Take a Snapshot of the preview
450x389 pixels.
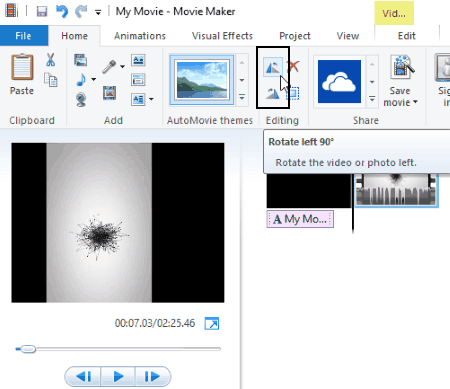pyautogui.click(x=109, y=93)
